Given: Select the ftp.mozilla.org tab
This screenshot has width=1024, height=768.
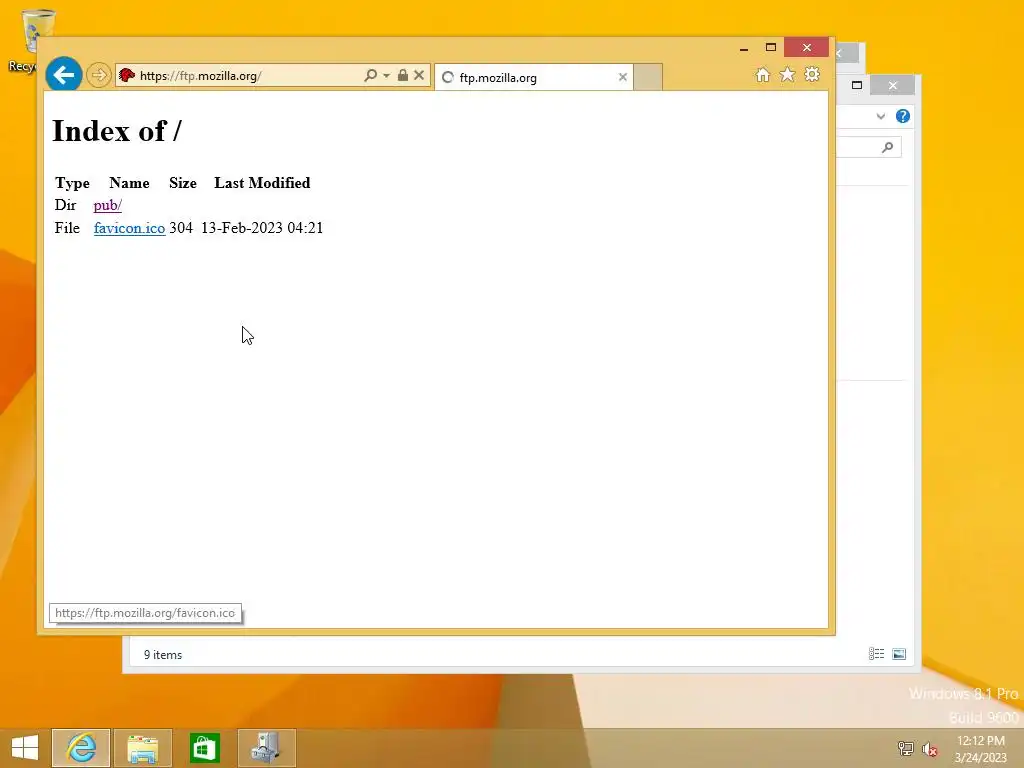Looking at the screenshot, I should (533, 78).
